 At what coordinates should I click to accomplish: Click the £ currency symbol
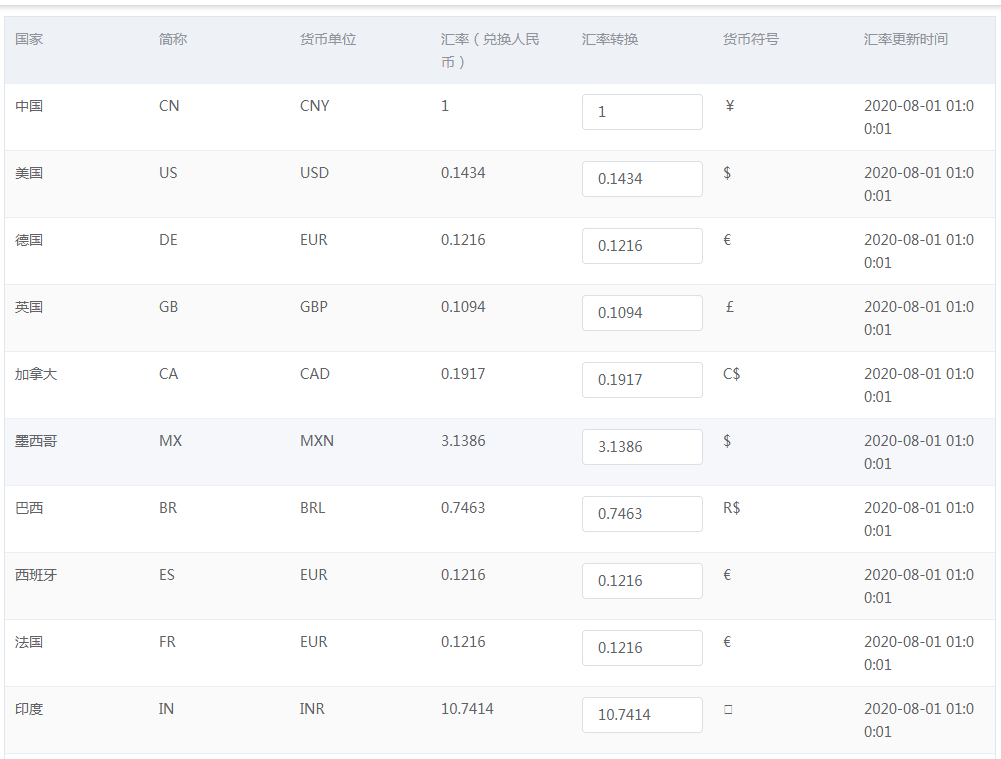730,307
